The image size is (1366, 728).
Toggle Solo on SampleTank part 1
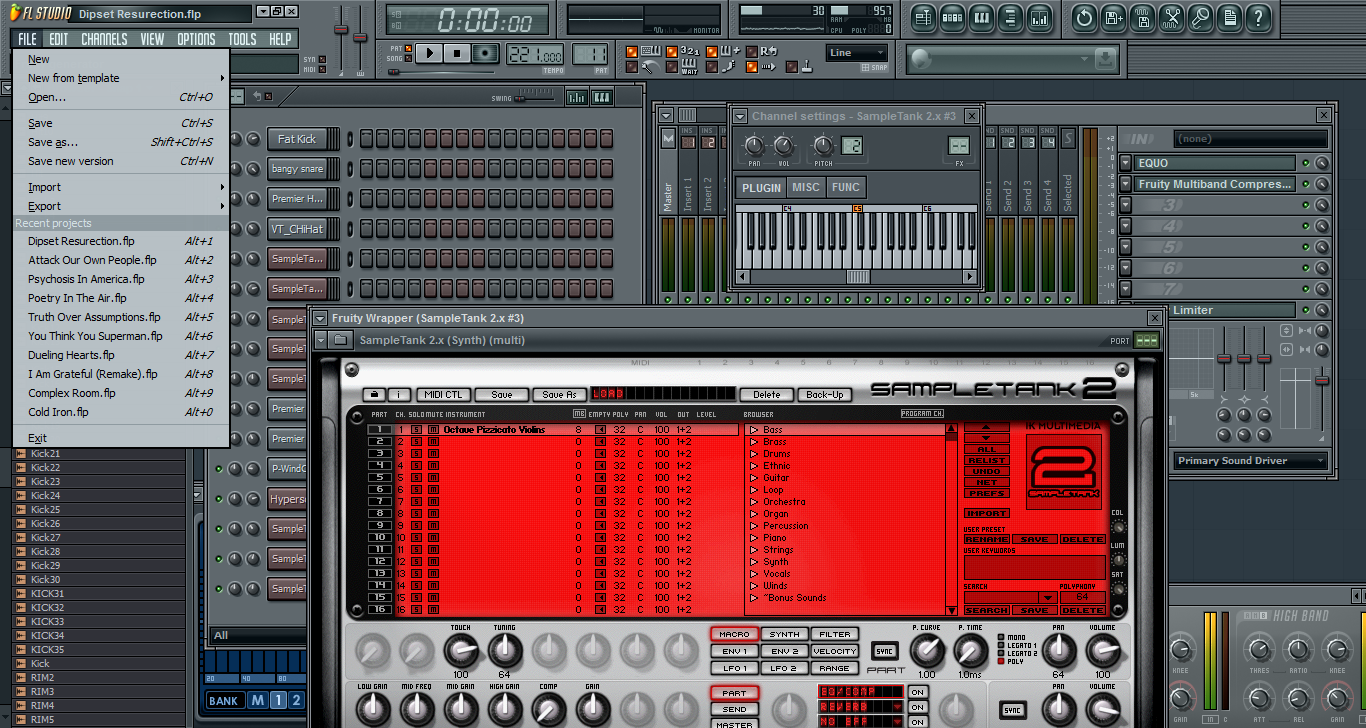417,430
